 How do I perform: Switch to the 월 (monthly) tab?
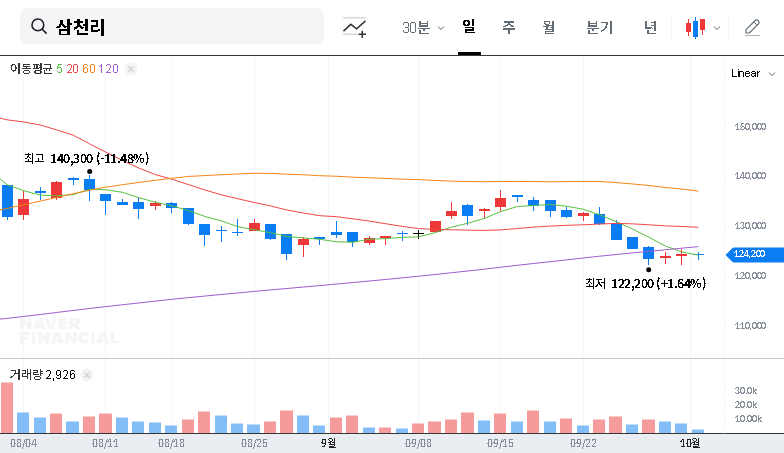[x=548, y=28]
